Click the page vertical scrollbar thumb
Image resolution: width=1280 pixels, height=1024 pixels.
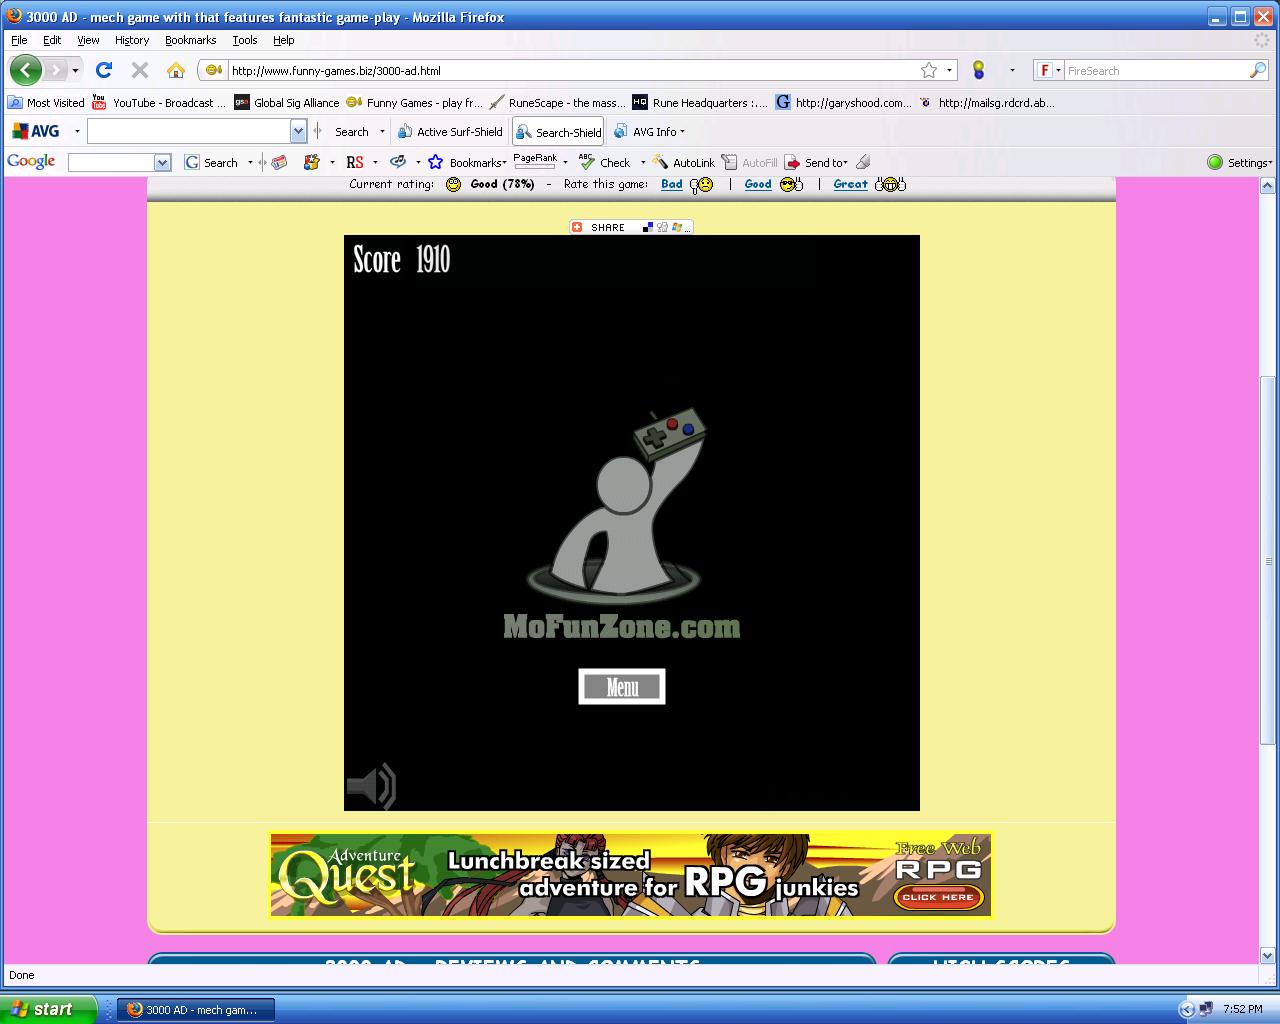[x=1268, y=560]
